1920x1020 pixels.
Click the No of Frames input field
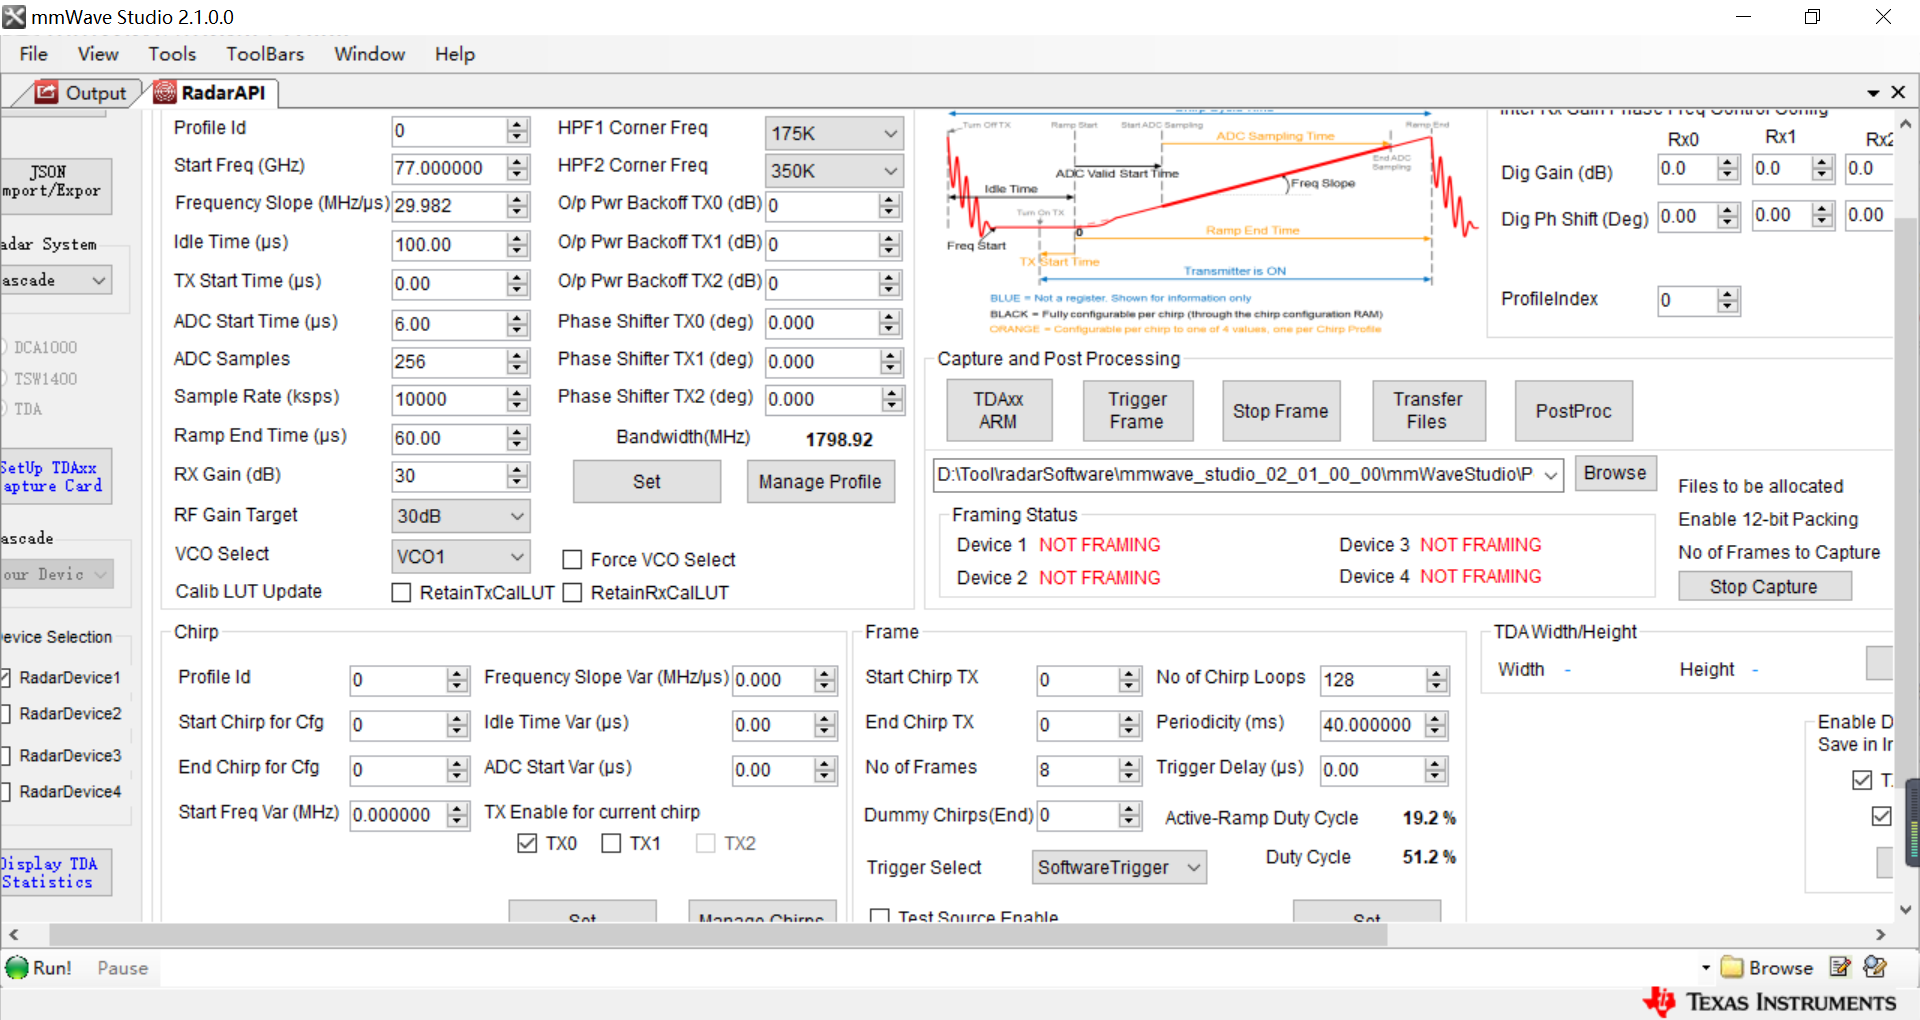1078,770
